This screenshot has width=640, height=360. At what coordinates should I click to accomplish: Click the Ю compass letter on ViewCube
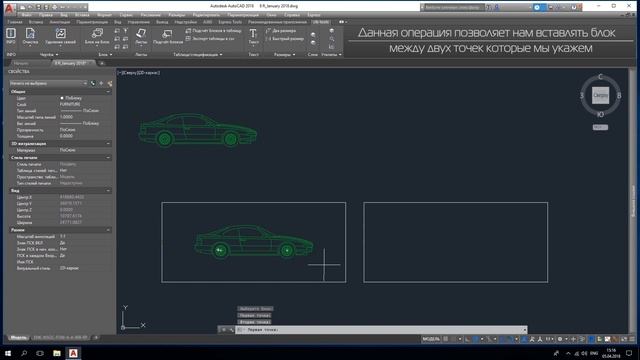tap(600, 115)
